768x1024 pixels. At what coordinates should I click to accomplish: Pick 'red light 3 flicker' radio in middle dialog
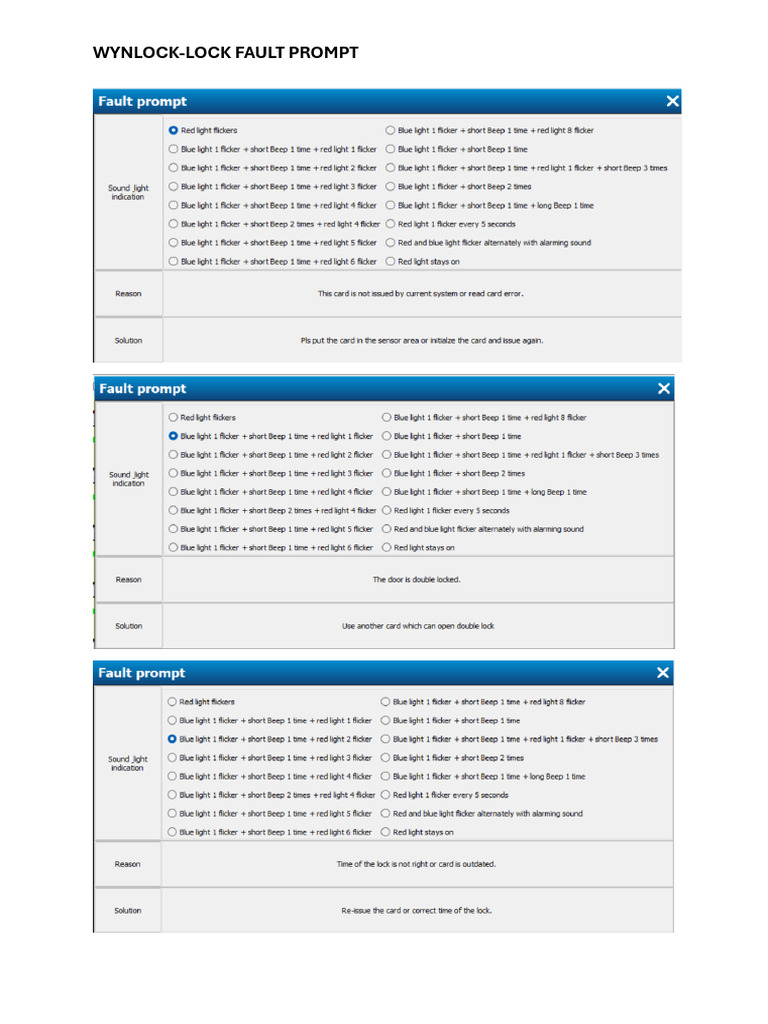point(173,473)
